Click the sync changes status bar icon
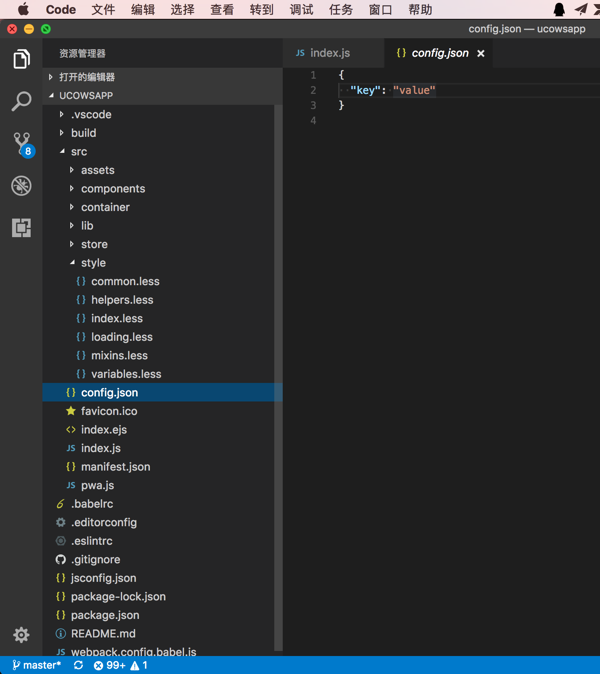Viewport: 600px width, 674px height. coord(78,665)
